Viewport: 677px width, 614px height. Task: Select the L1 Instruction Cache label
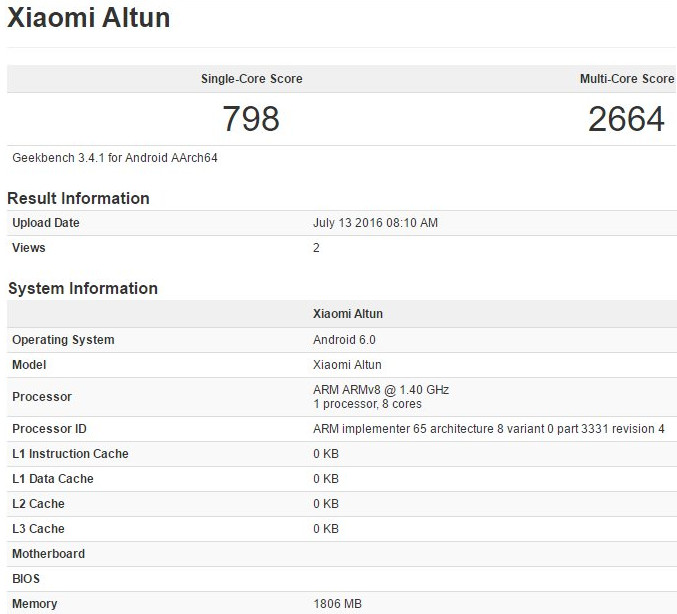(x=70, y=454)
